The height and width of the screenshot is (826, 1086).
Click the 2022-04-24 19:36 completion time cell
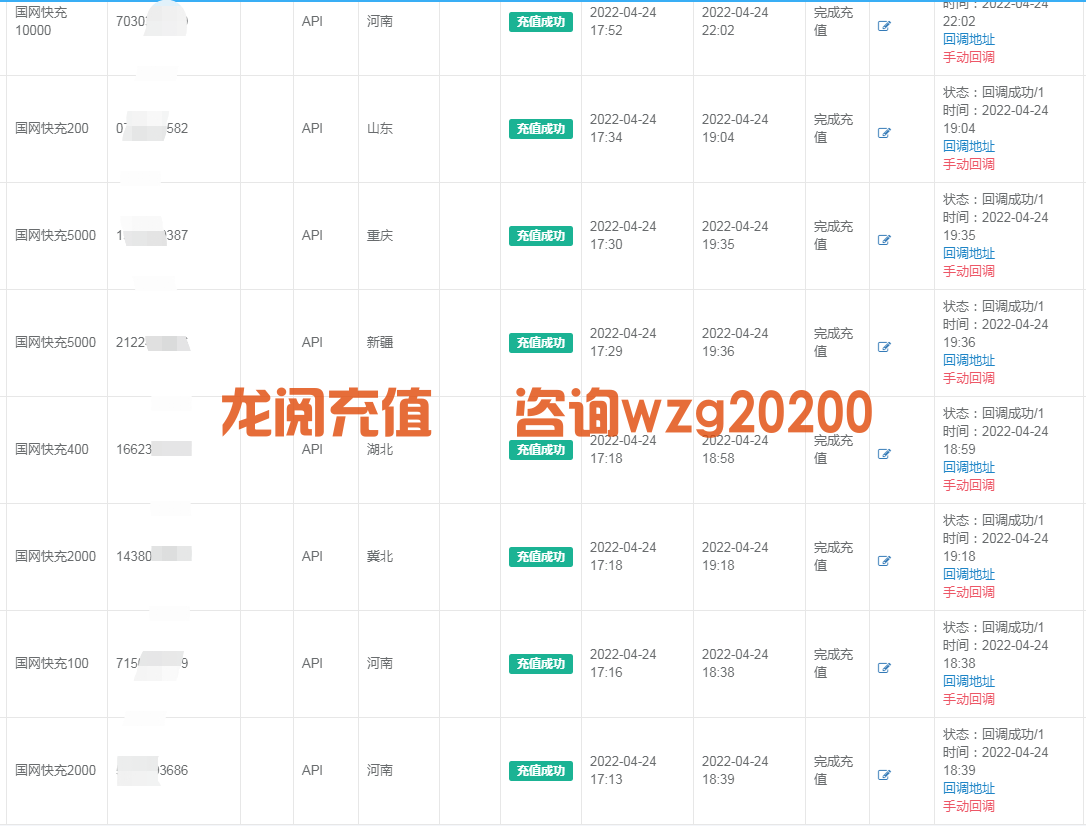point(735,342)
